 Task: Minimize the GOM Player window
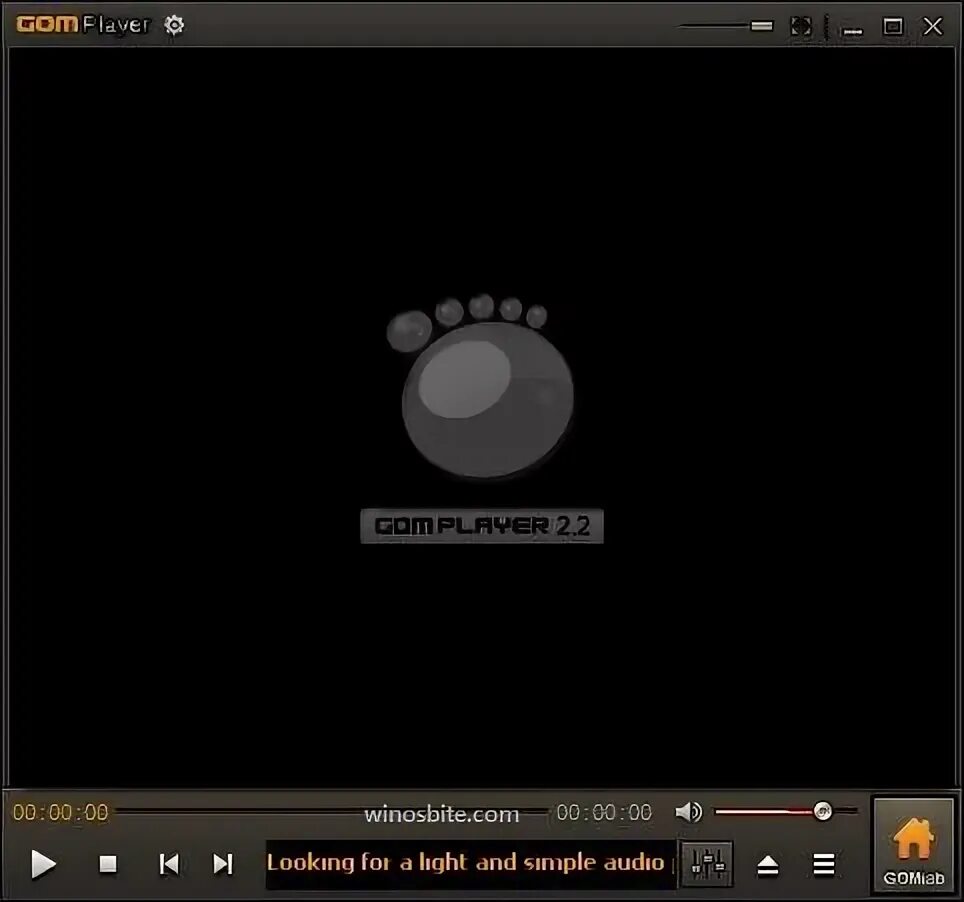[x=853, y=30]
